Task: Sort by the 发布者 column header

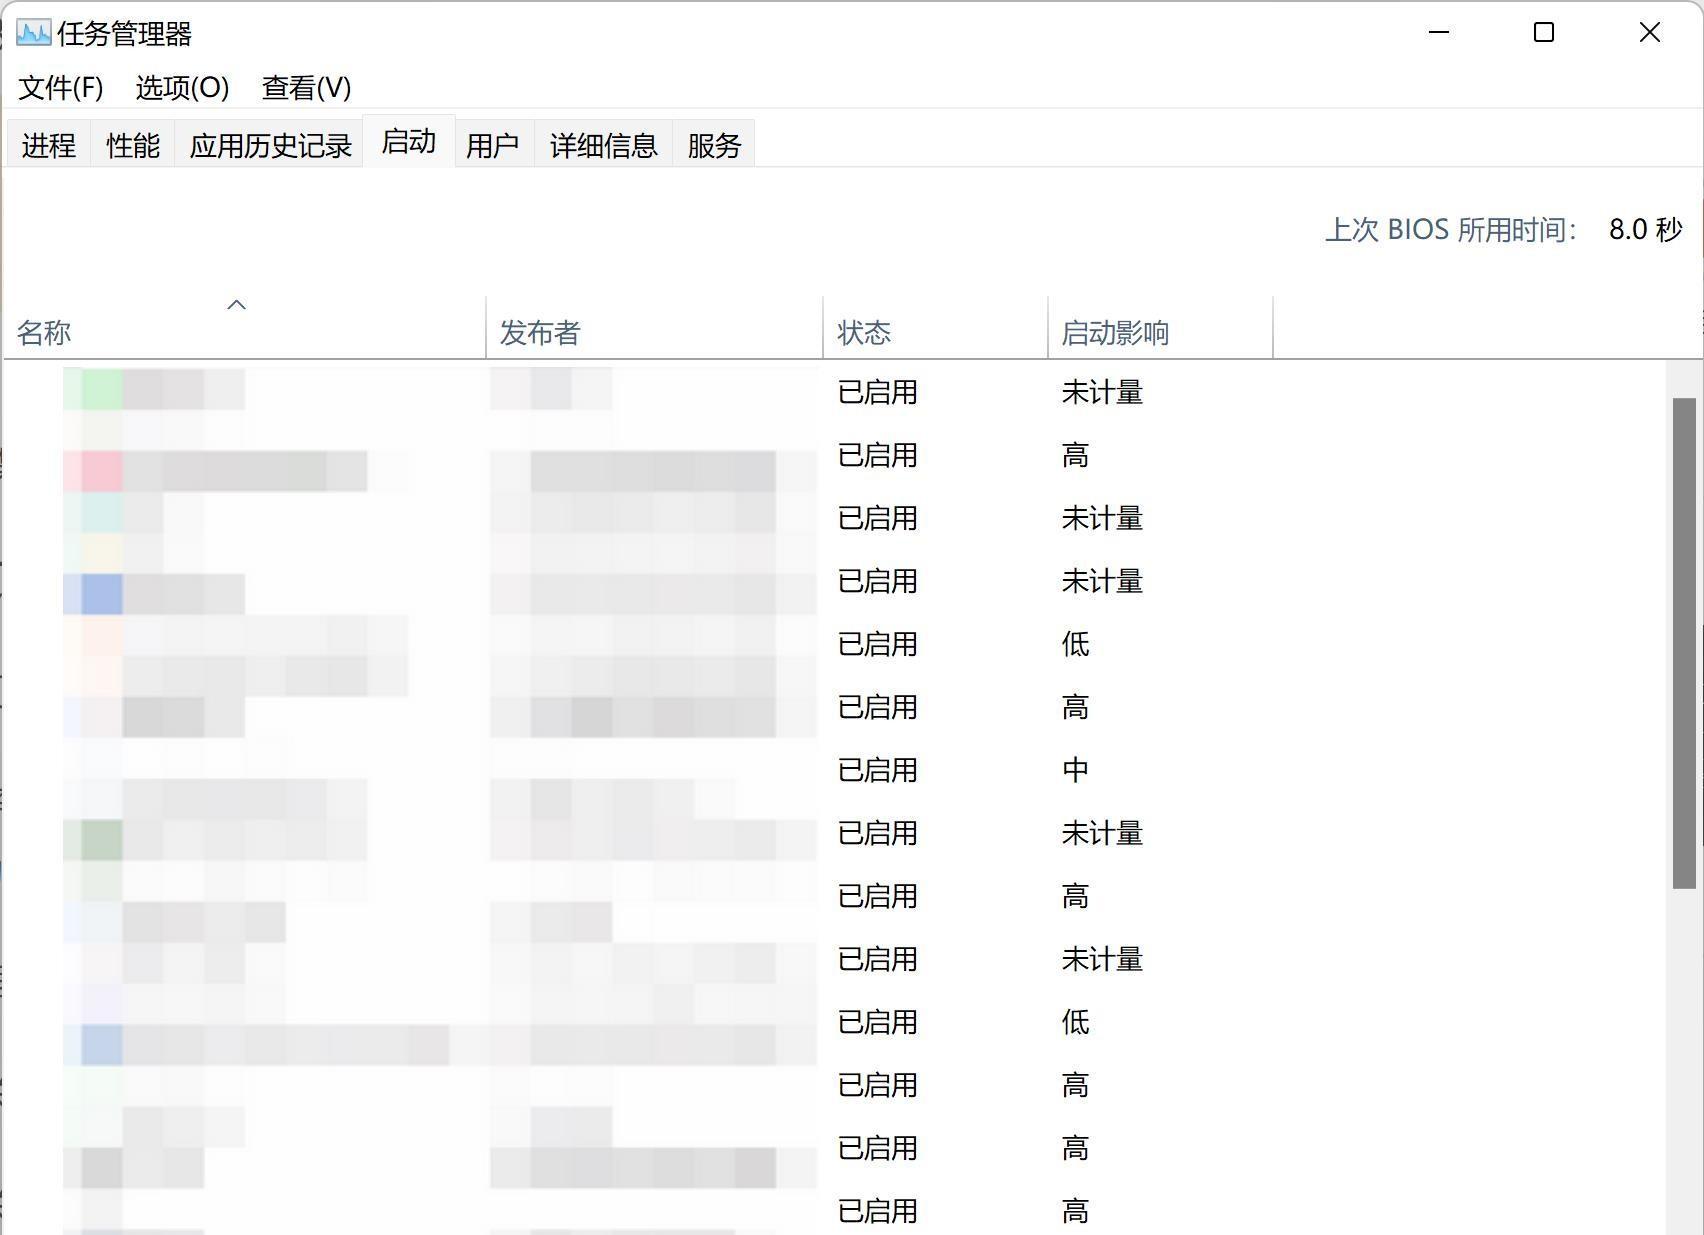Action: 655,327
